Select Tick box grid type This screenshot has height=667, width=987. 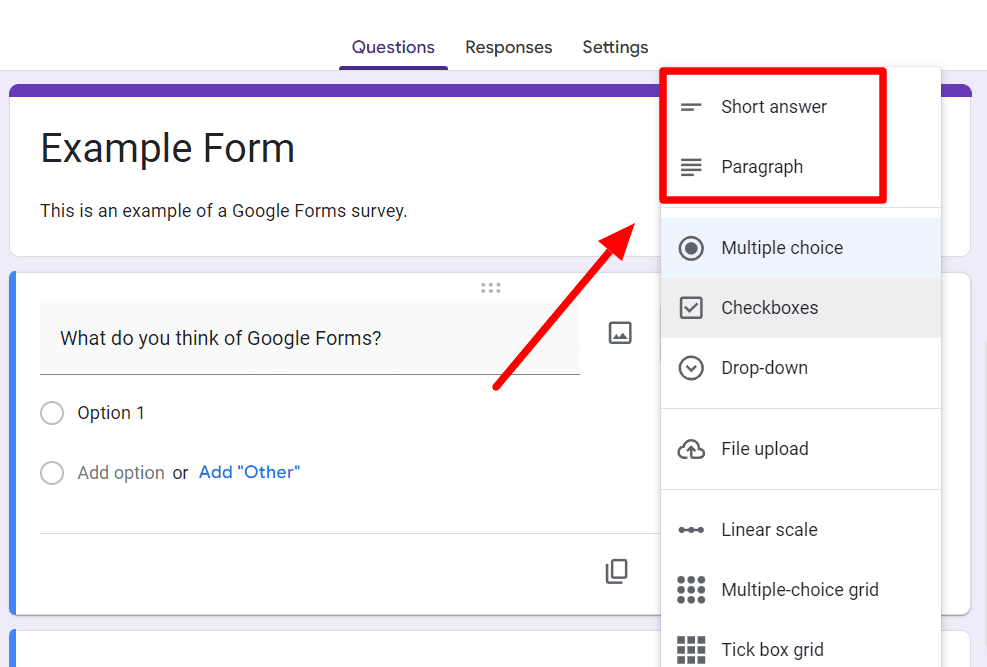click(x=801, y=649)
